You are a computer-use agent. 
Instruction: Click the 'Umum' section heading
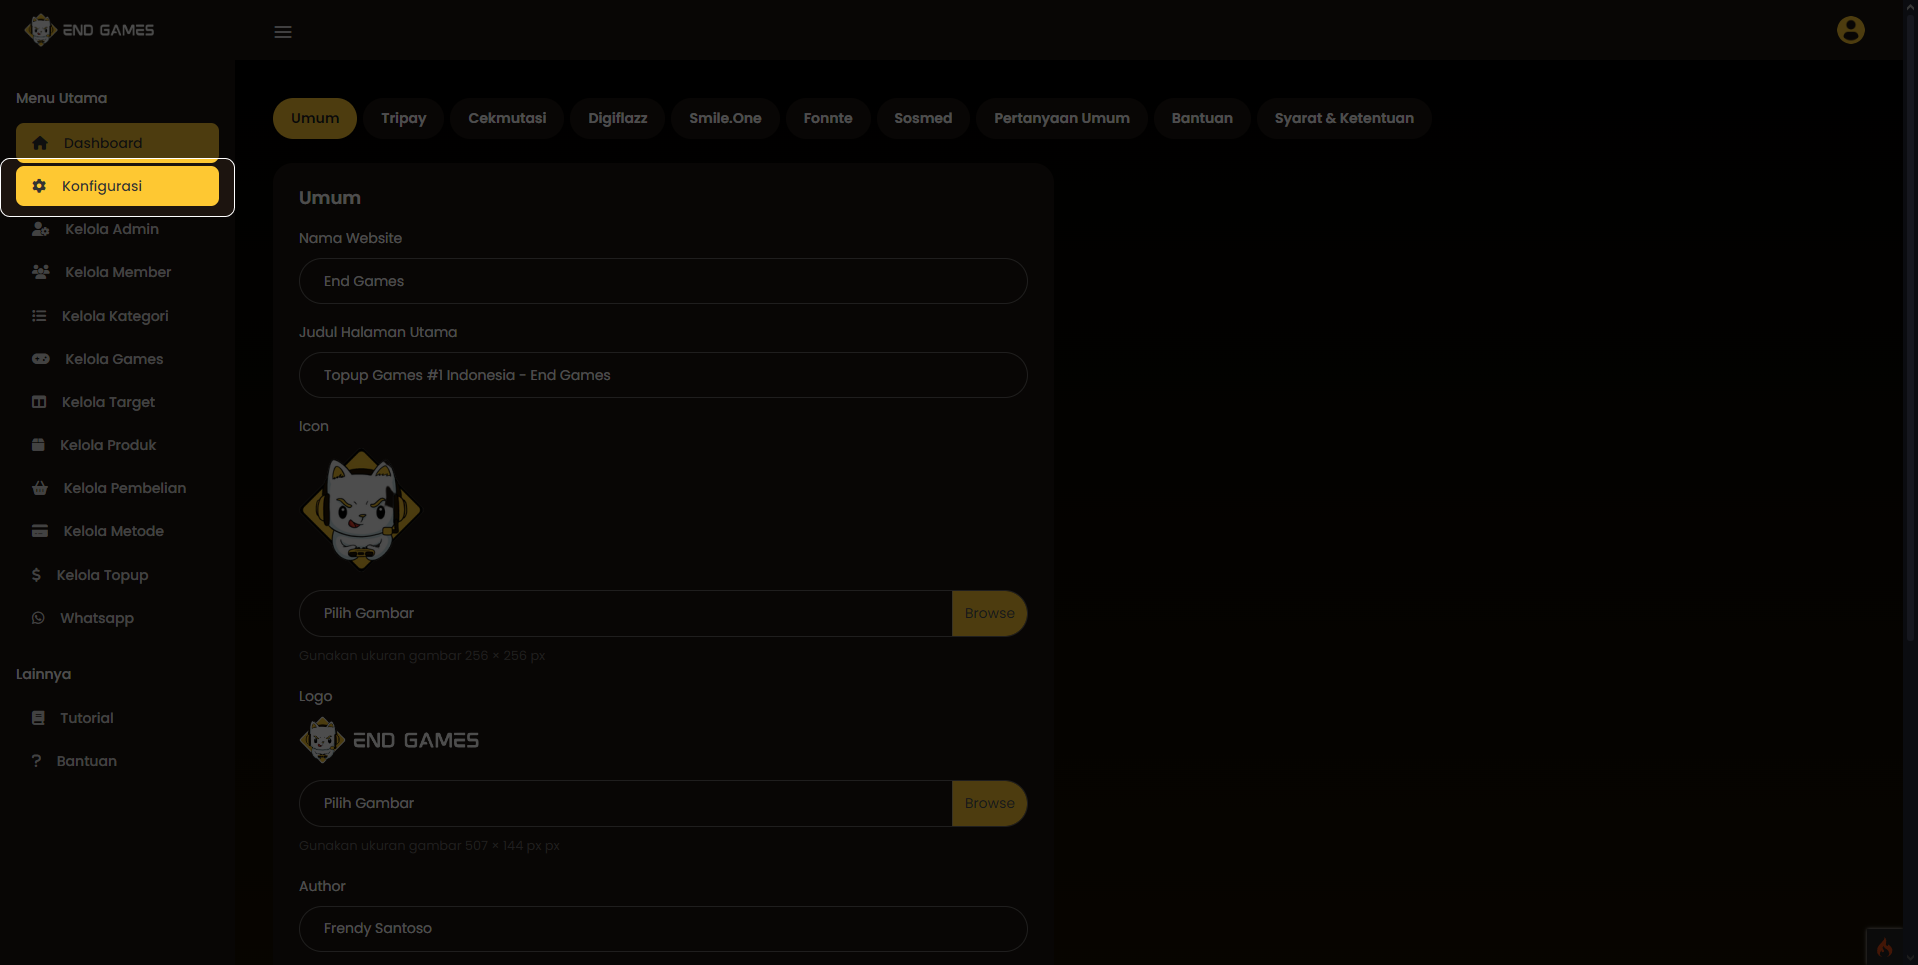click(330, 198)
